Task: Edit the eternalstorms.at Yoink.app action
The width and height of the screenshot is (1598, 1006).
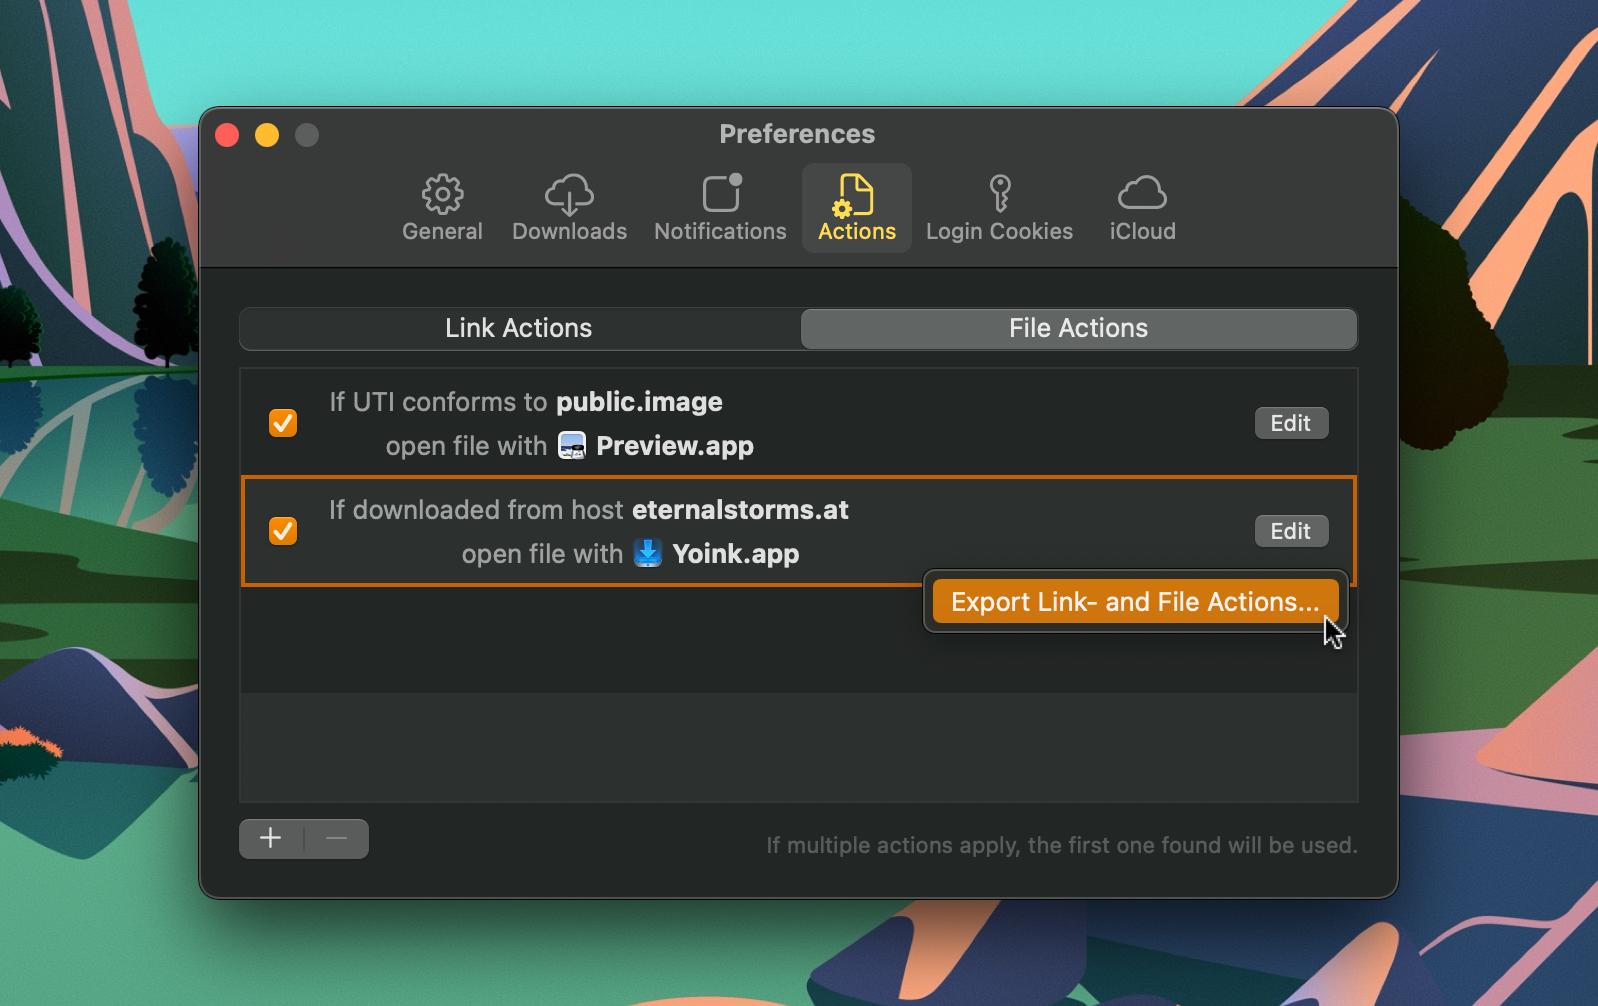Action: pyautogui.click(x=1290, y=531)
